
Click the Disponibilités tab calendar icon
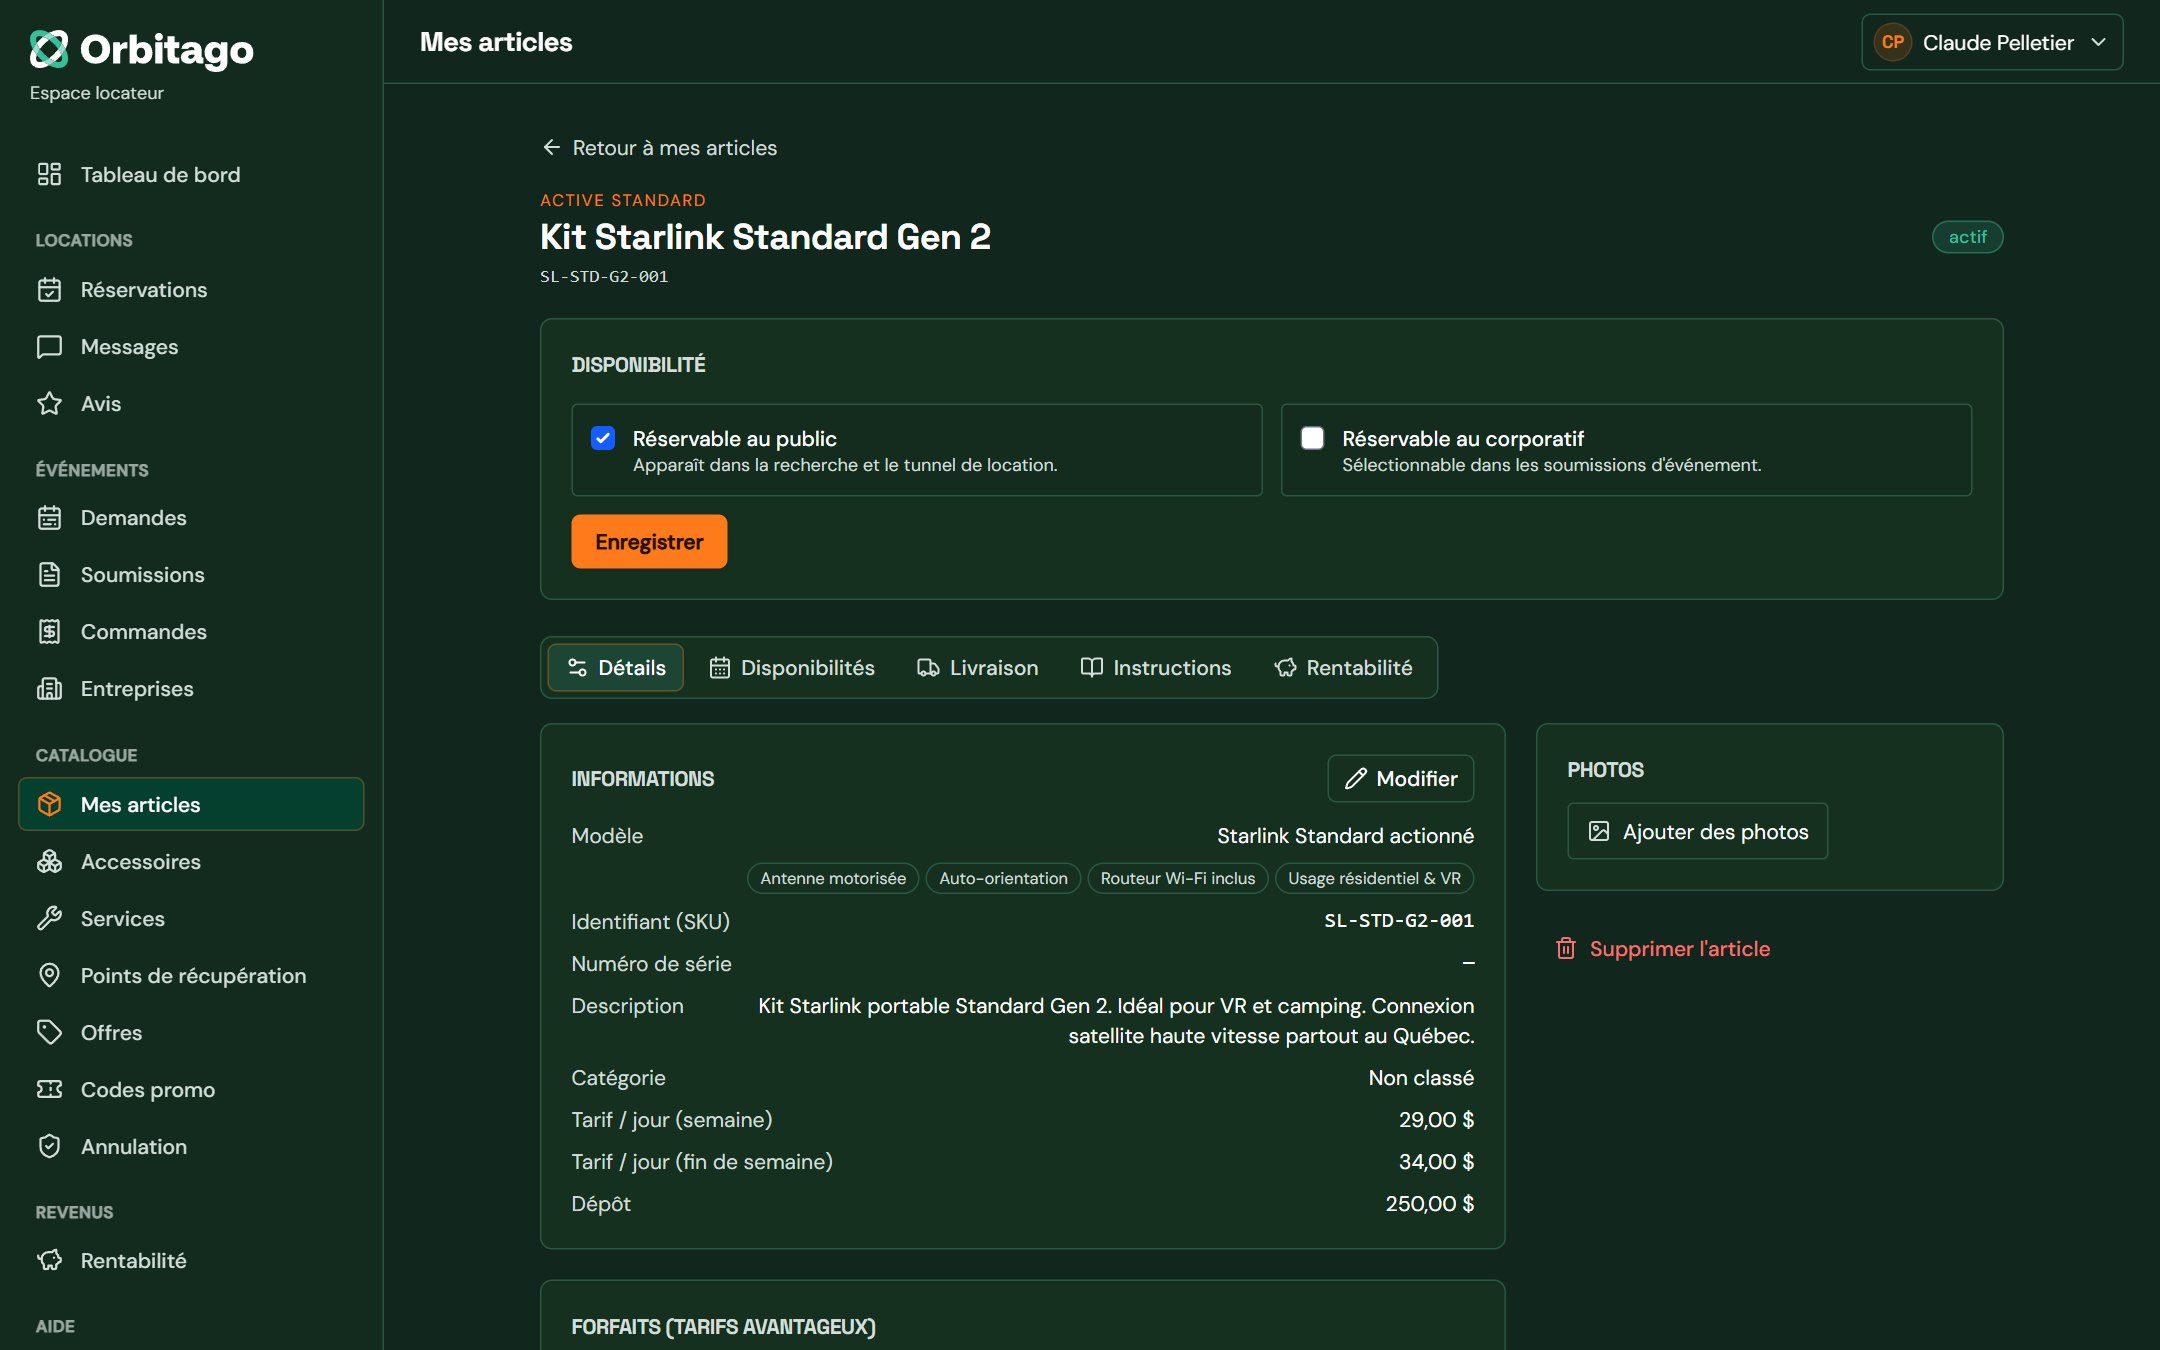tap(720, 668)
